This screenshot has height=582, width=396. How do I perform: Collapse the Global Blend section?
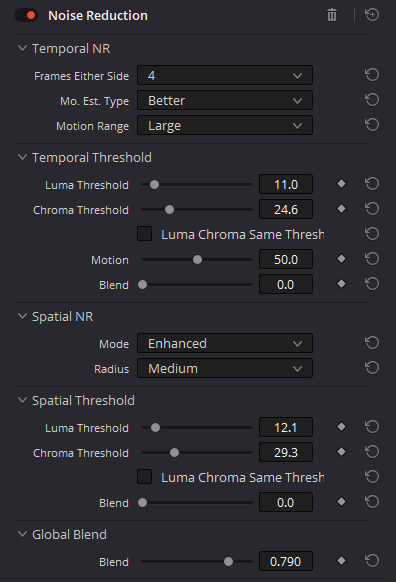[x=23, y=534]
